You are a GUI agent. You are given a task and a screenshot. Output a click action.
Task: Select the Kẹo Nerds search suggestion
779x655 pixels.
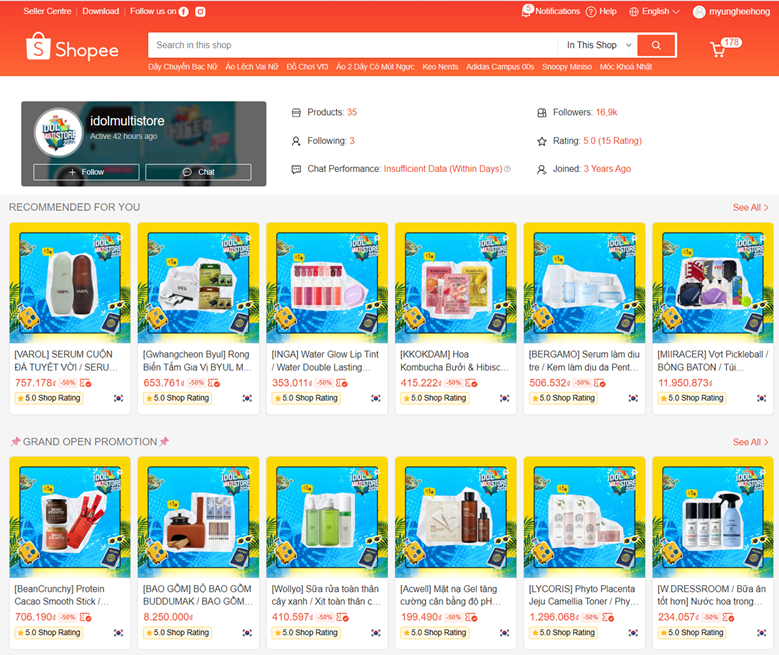click(x=440, y=67)
